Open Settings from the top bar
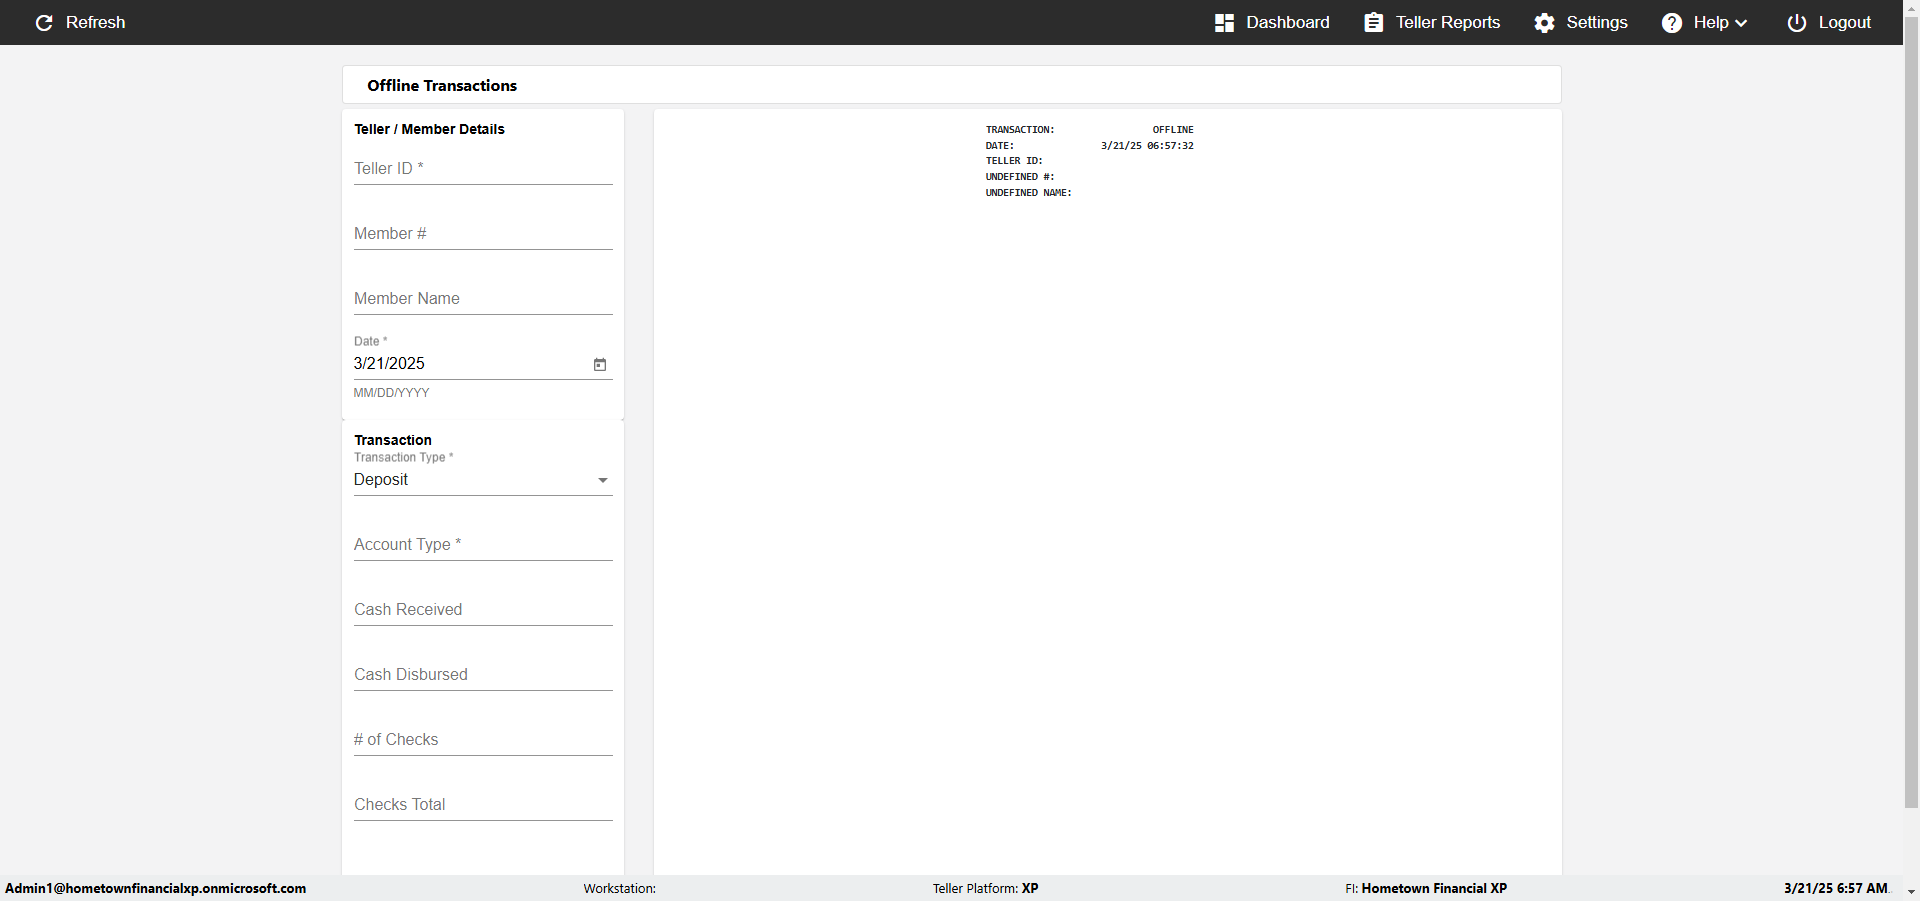This screenshot has width=1920, height=901. pyautogui.click(x=1597, y=23)
